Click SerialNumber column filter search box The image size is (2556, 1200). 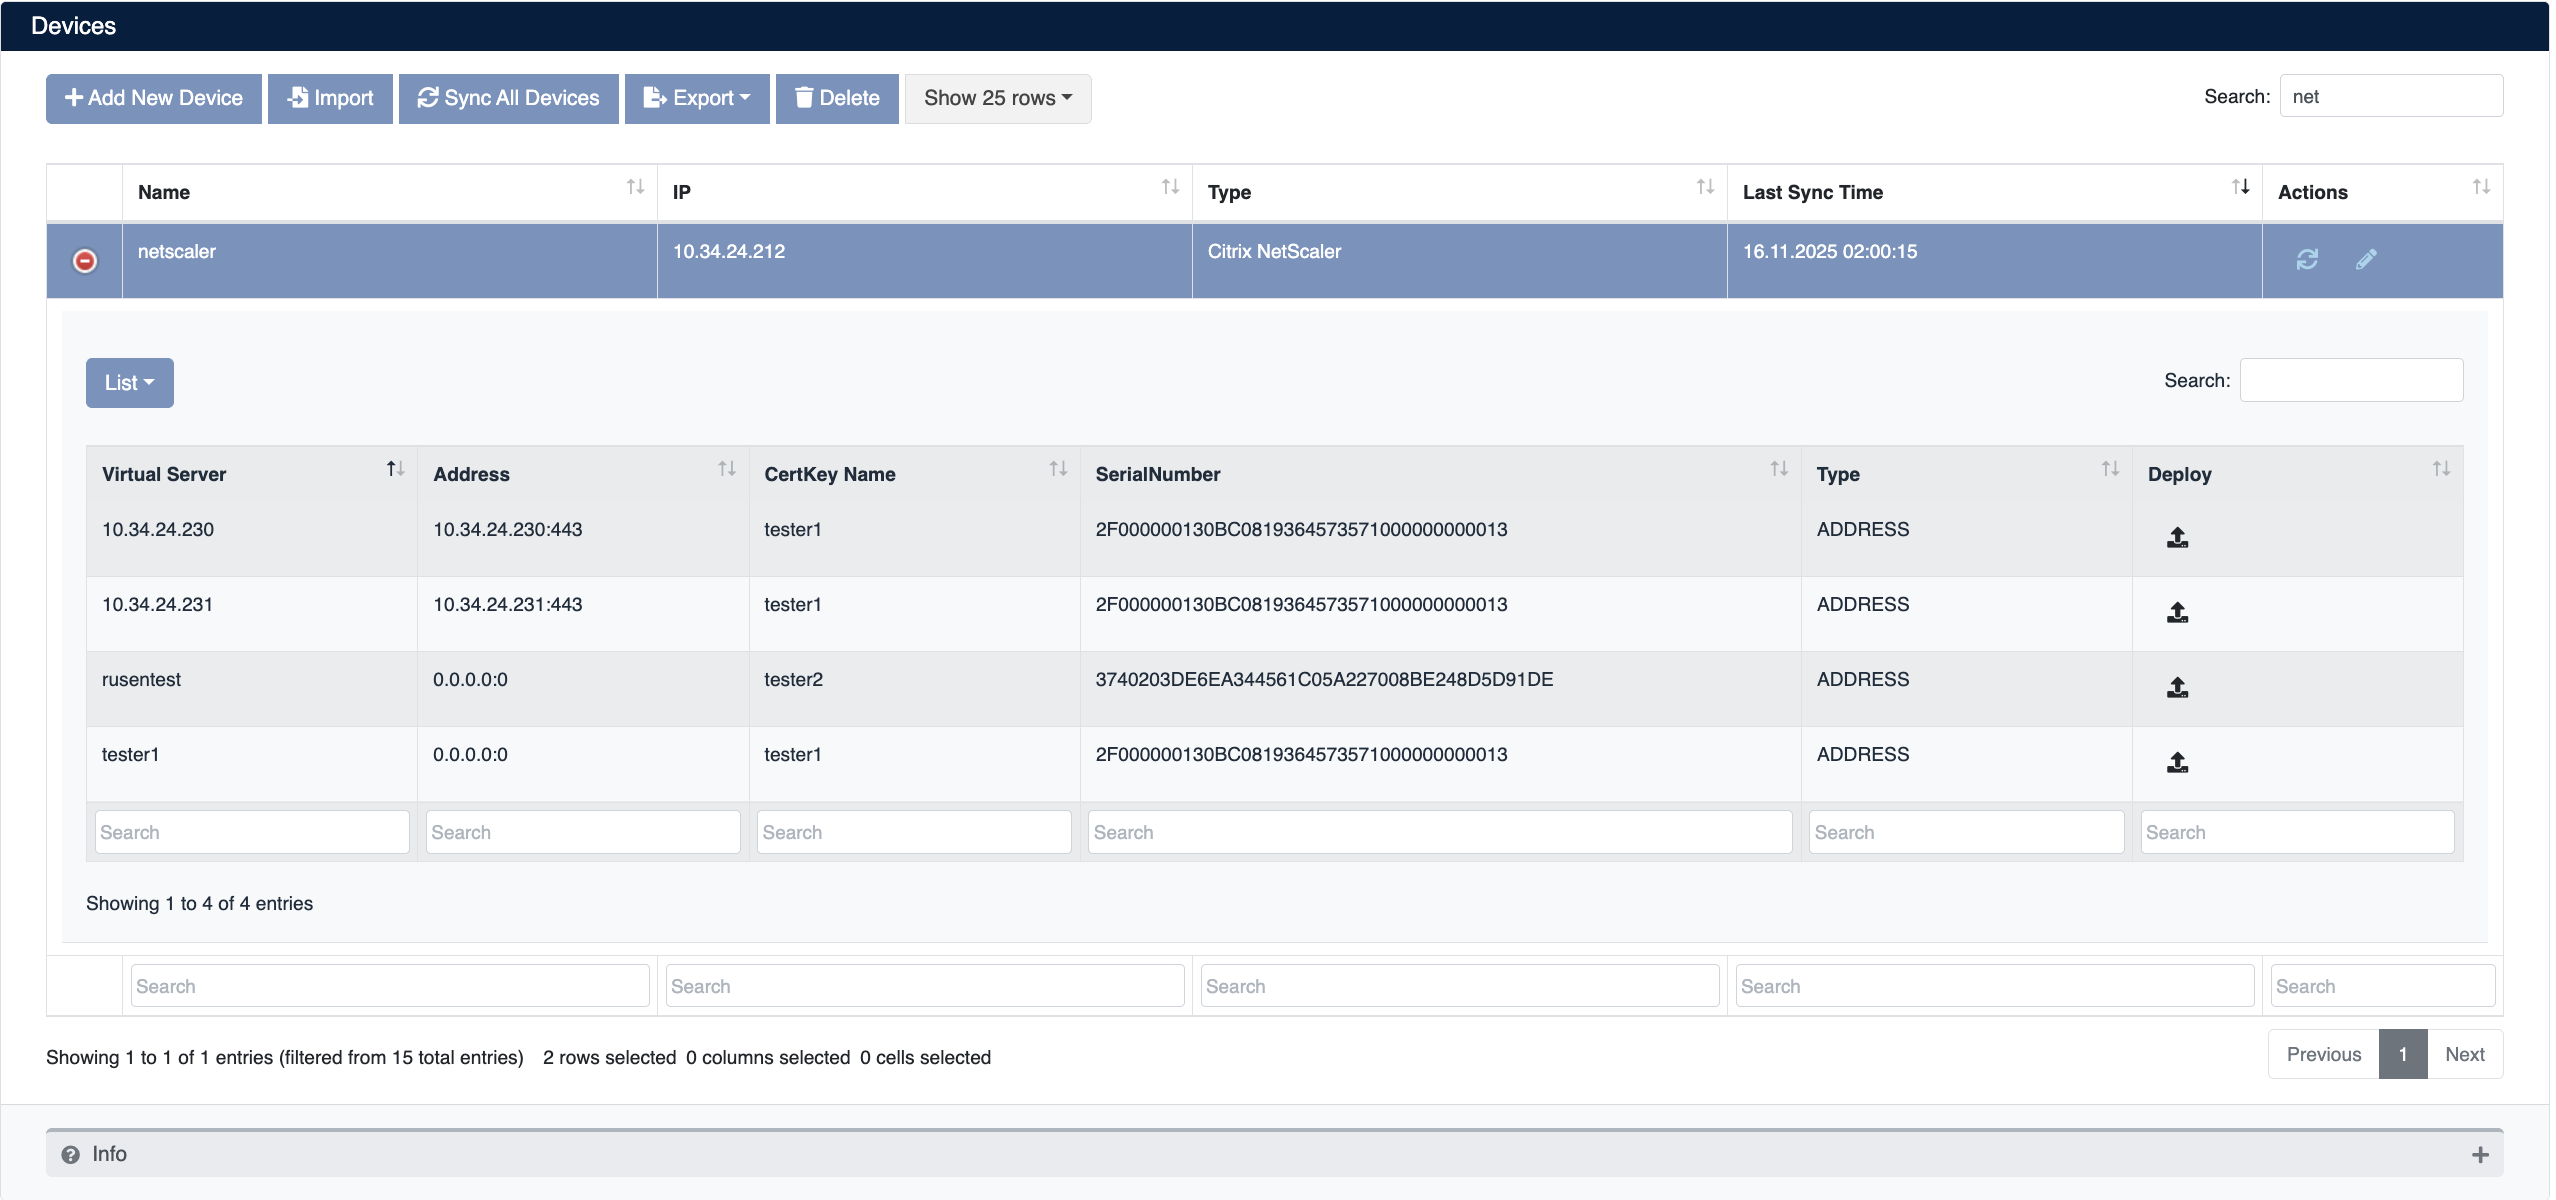click(x=1440, y=832)
